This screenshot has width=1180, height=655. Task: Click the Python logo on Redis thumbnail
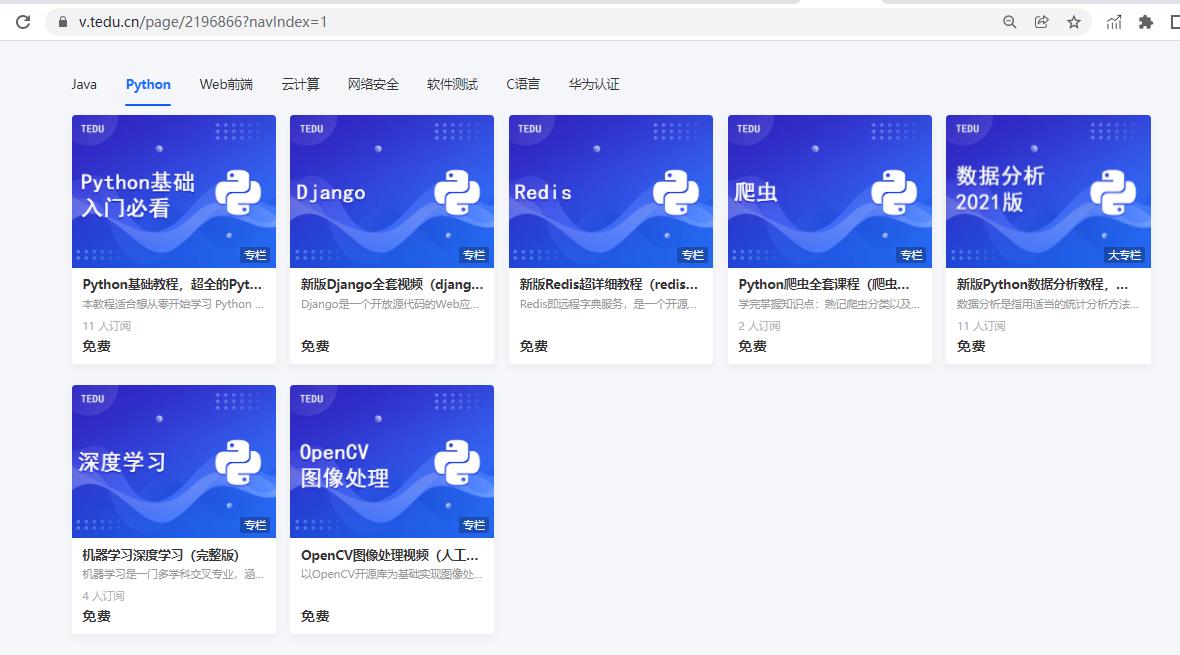[676, 192]
